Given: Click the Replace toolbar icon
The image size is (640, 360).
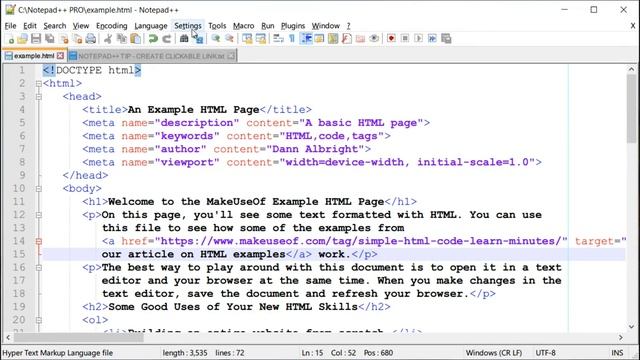Looking at the screenshot, I should (x=198, y=39).
